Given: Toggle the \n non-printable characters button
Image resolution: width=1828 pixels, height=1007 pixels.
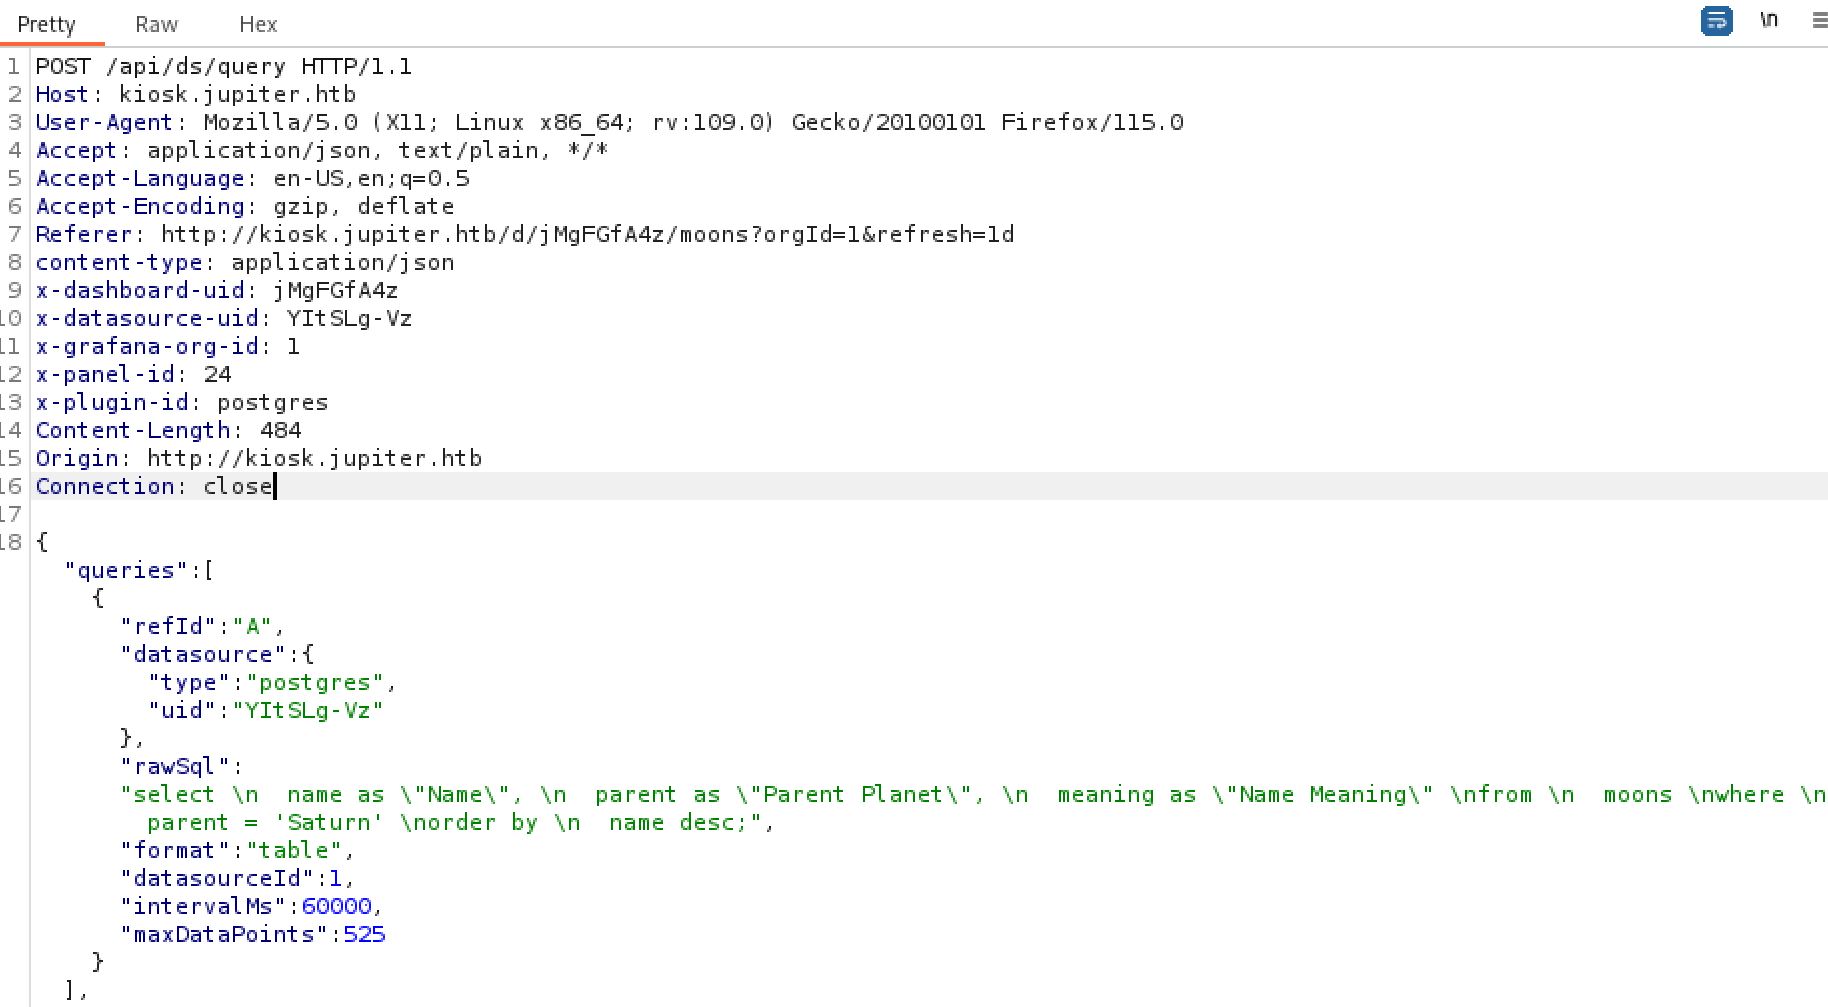Looking at the screenshot, I should [1768, 20].
